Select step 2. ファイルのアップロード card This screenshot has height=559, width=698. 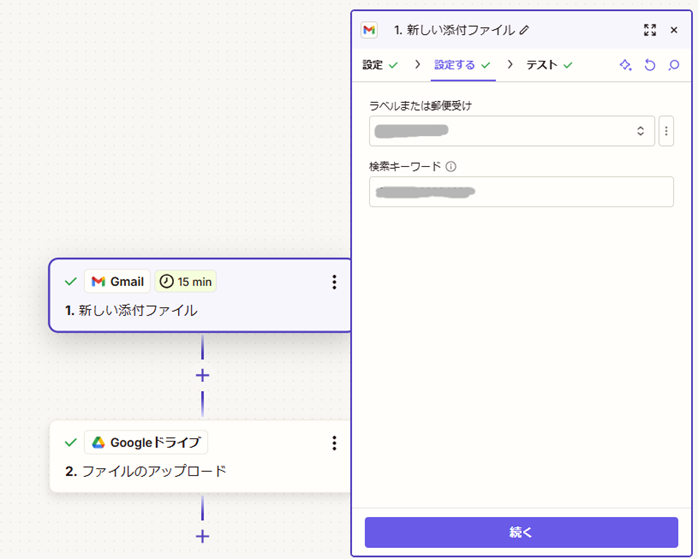pos(200,457)
